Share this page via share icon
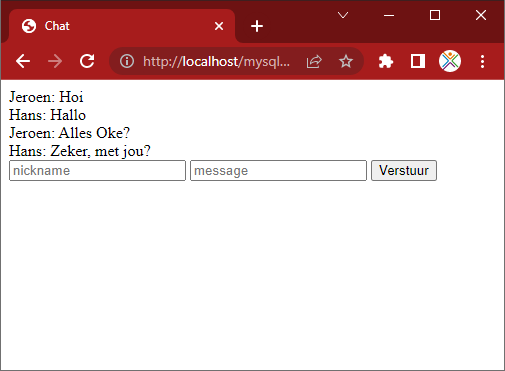The height and width of the screenshot is (371, 505). tap(314, 61)
